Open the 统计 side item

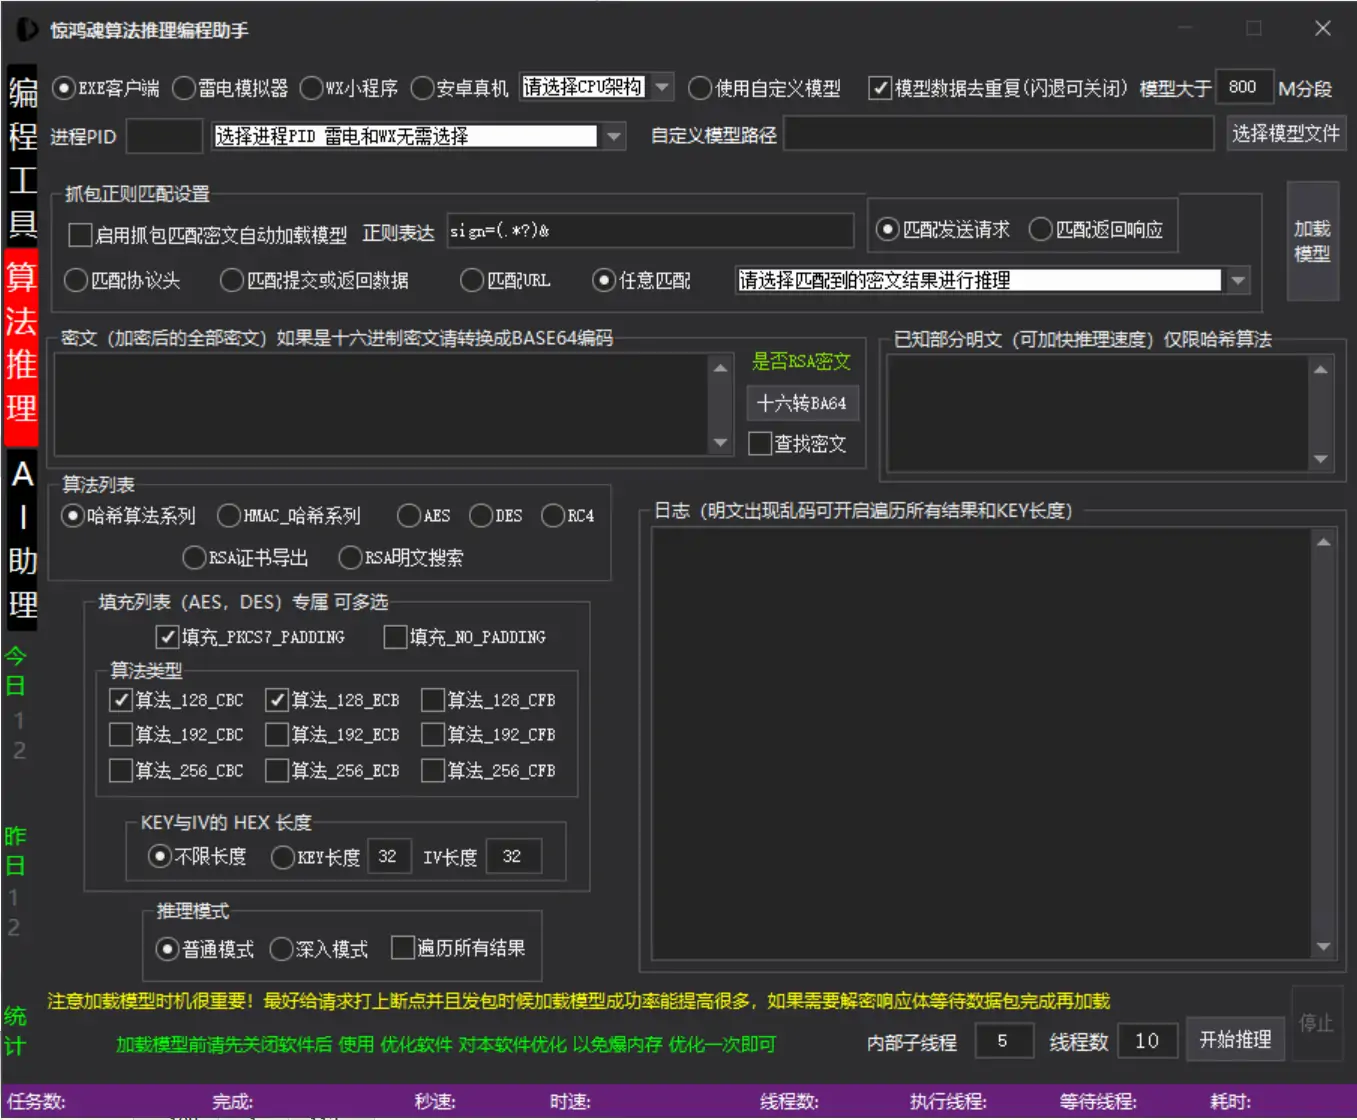[15, 1032]
